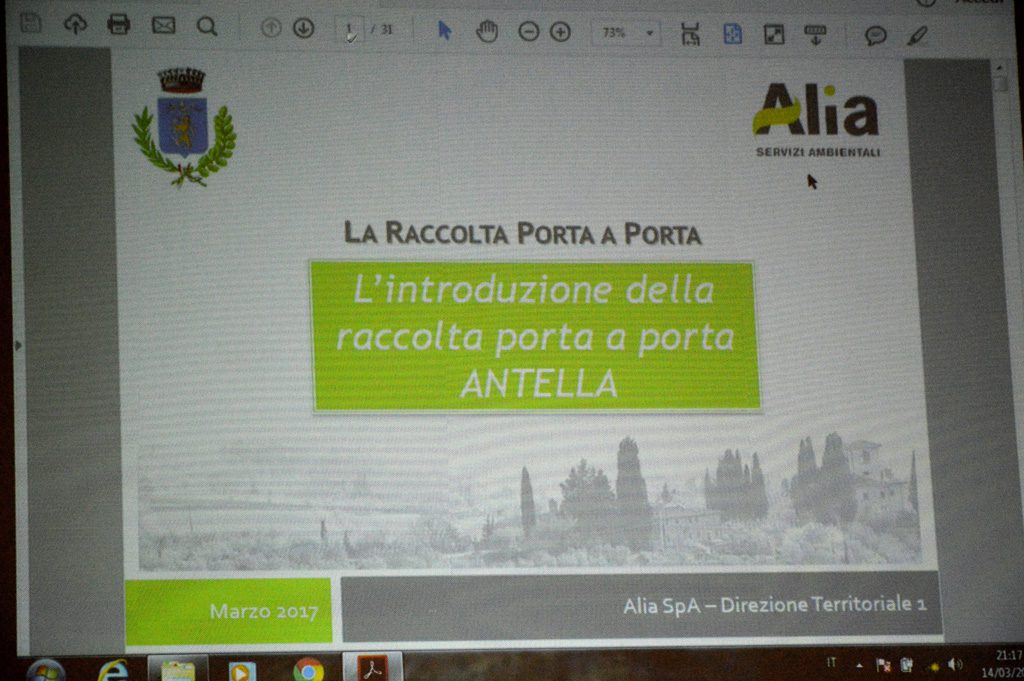Click the fit full page icon
The height and width of the screenshot is (681, 1024).
tap(733, 34)
